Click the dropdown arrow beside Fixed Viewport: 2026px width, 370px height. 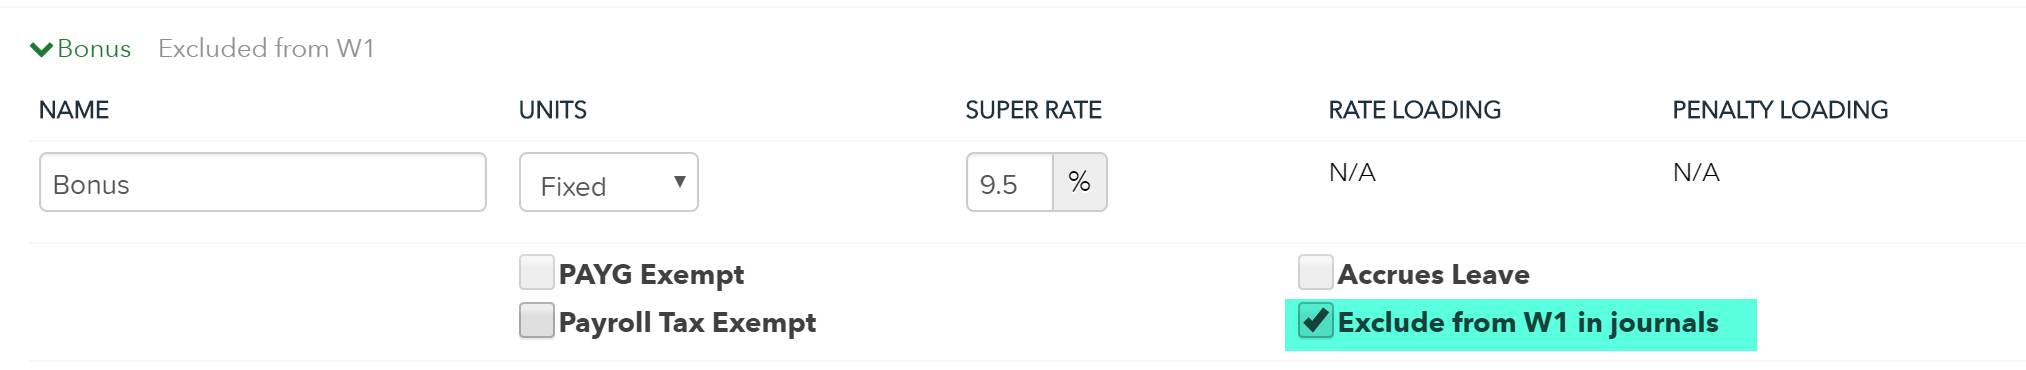pyautogui.click(x=680, y=182)
